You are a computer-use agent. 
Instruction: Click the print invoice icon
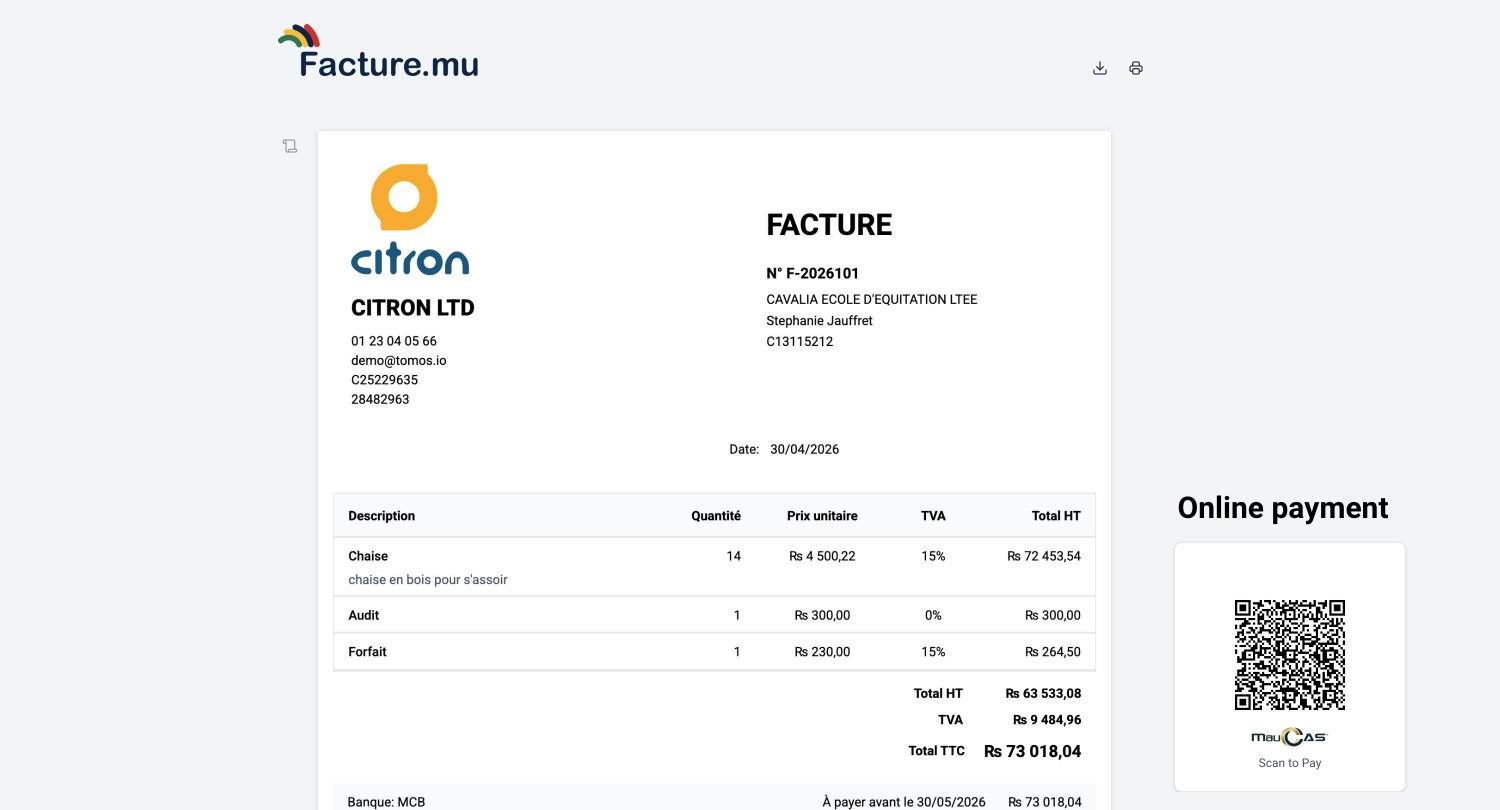[1136, 68]
